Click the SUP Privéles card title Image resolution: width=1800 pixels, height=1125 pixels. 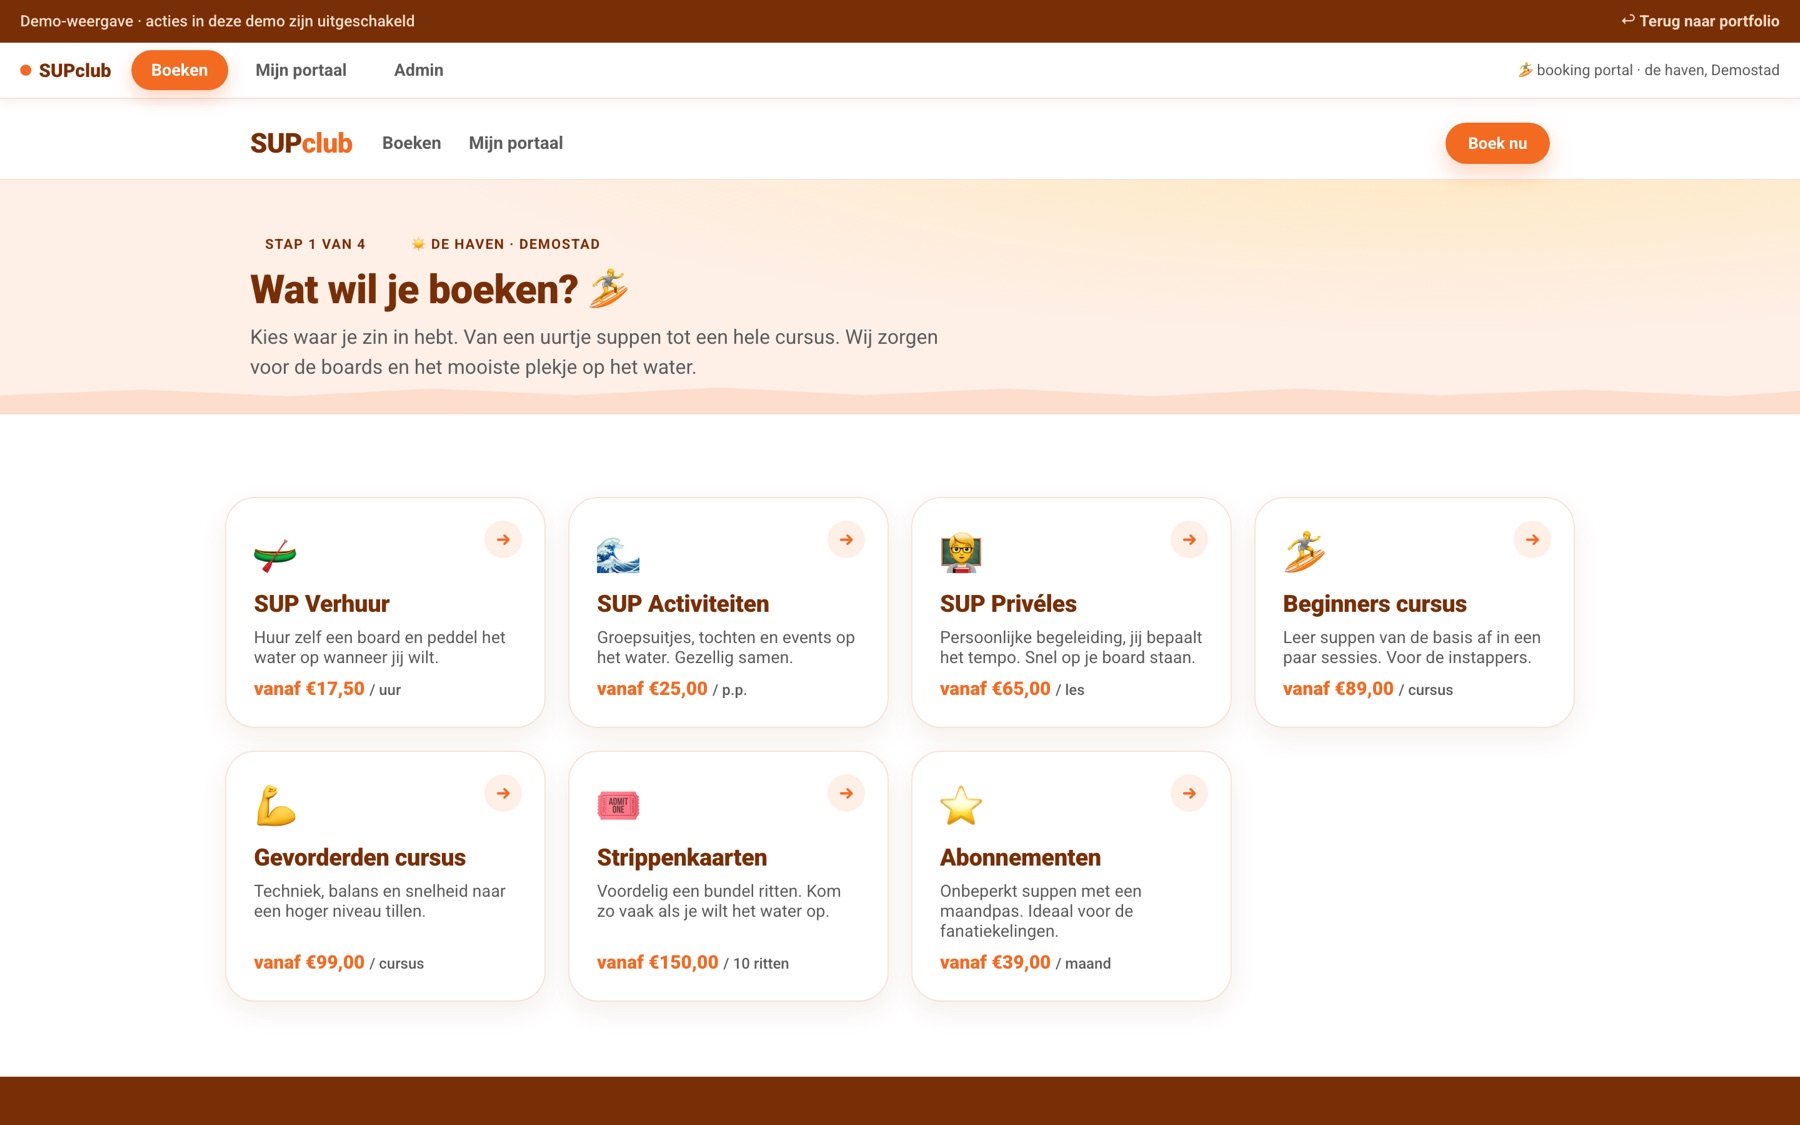[1008, 604]
